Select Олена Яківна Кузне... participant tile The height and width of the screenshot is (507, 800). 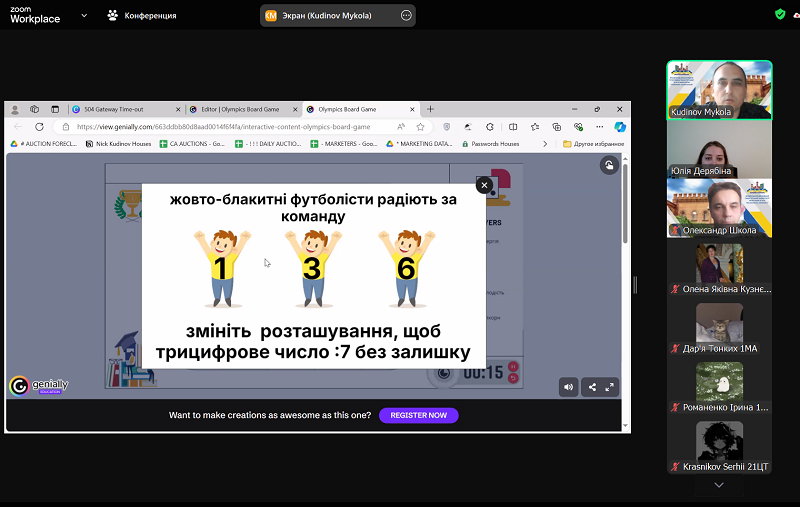point(719,267)
